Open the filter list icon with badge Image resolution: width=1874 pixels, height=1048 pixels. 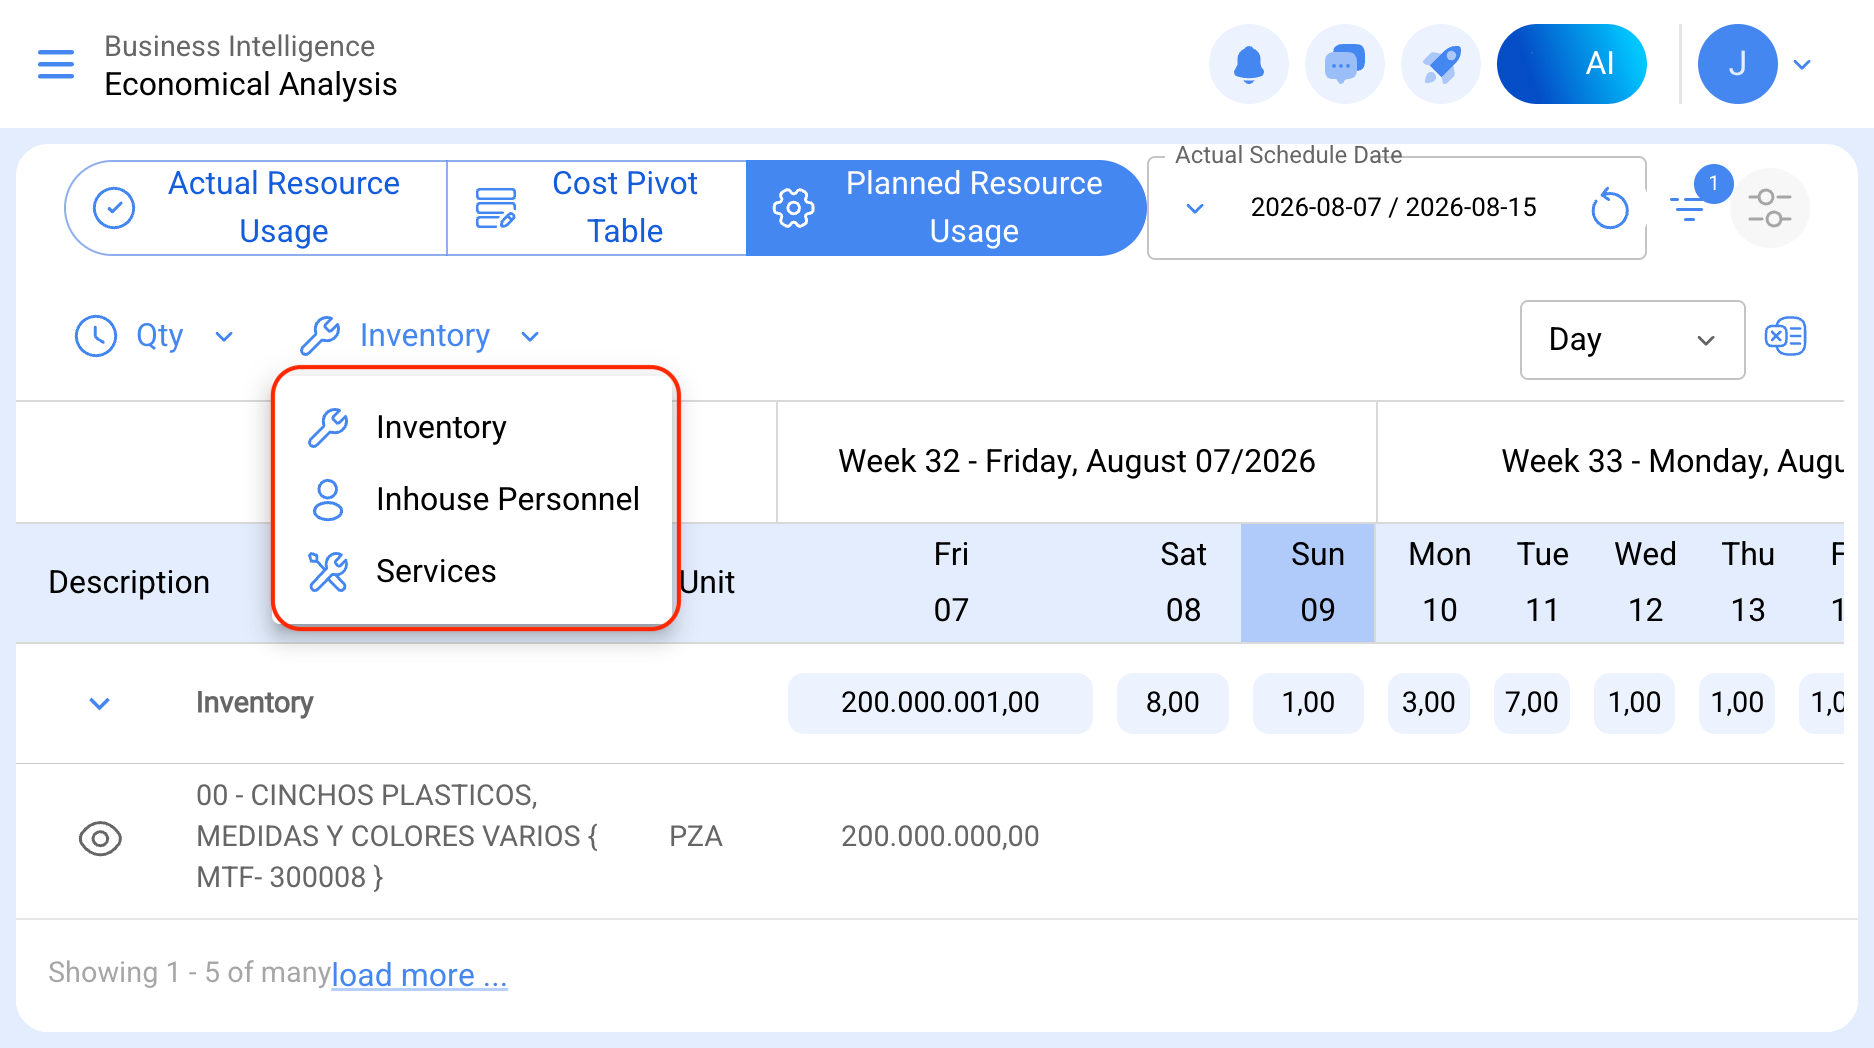[1690, 207]
